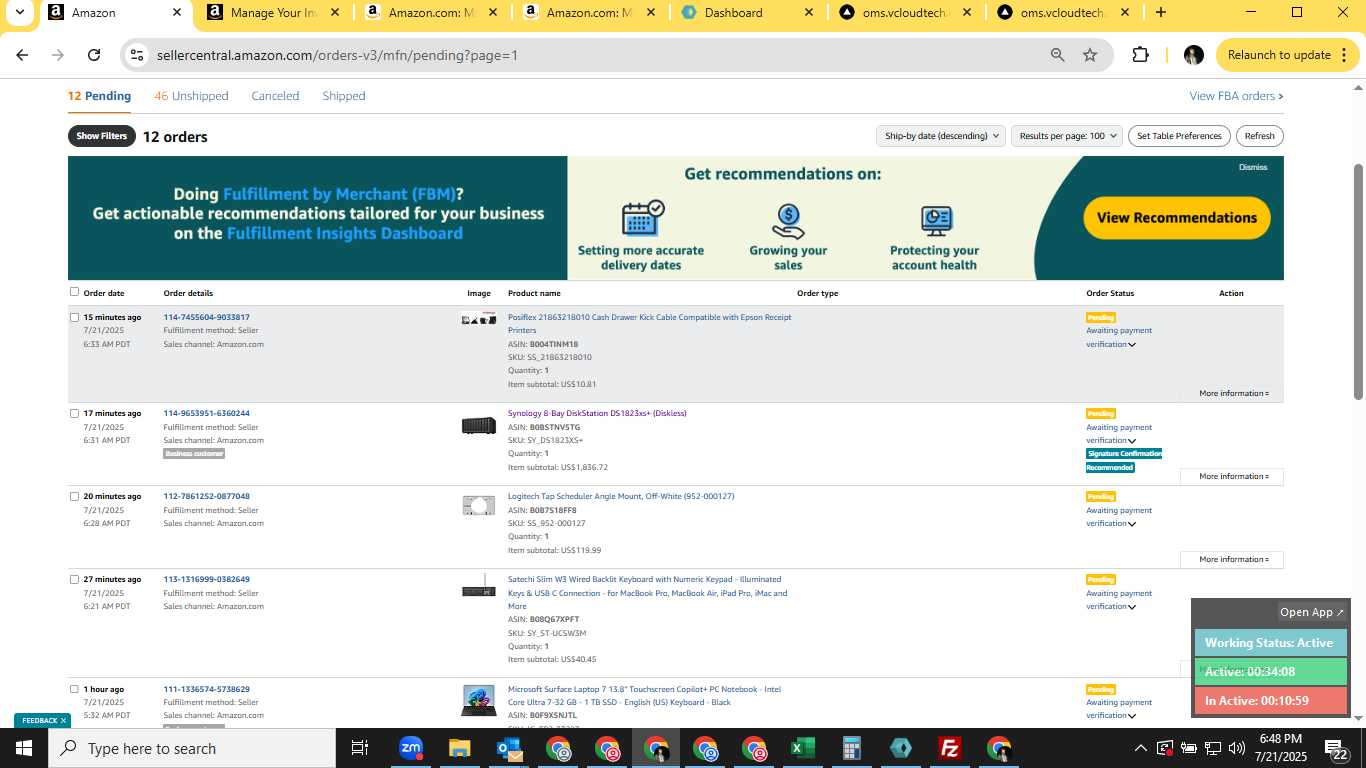Image resolution: width=1366 pixels, height=768 pixels.
Task: Click the setting accurate delivery dates calendar icon
Action: click(642, 218)
